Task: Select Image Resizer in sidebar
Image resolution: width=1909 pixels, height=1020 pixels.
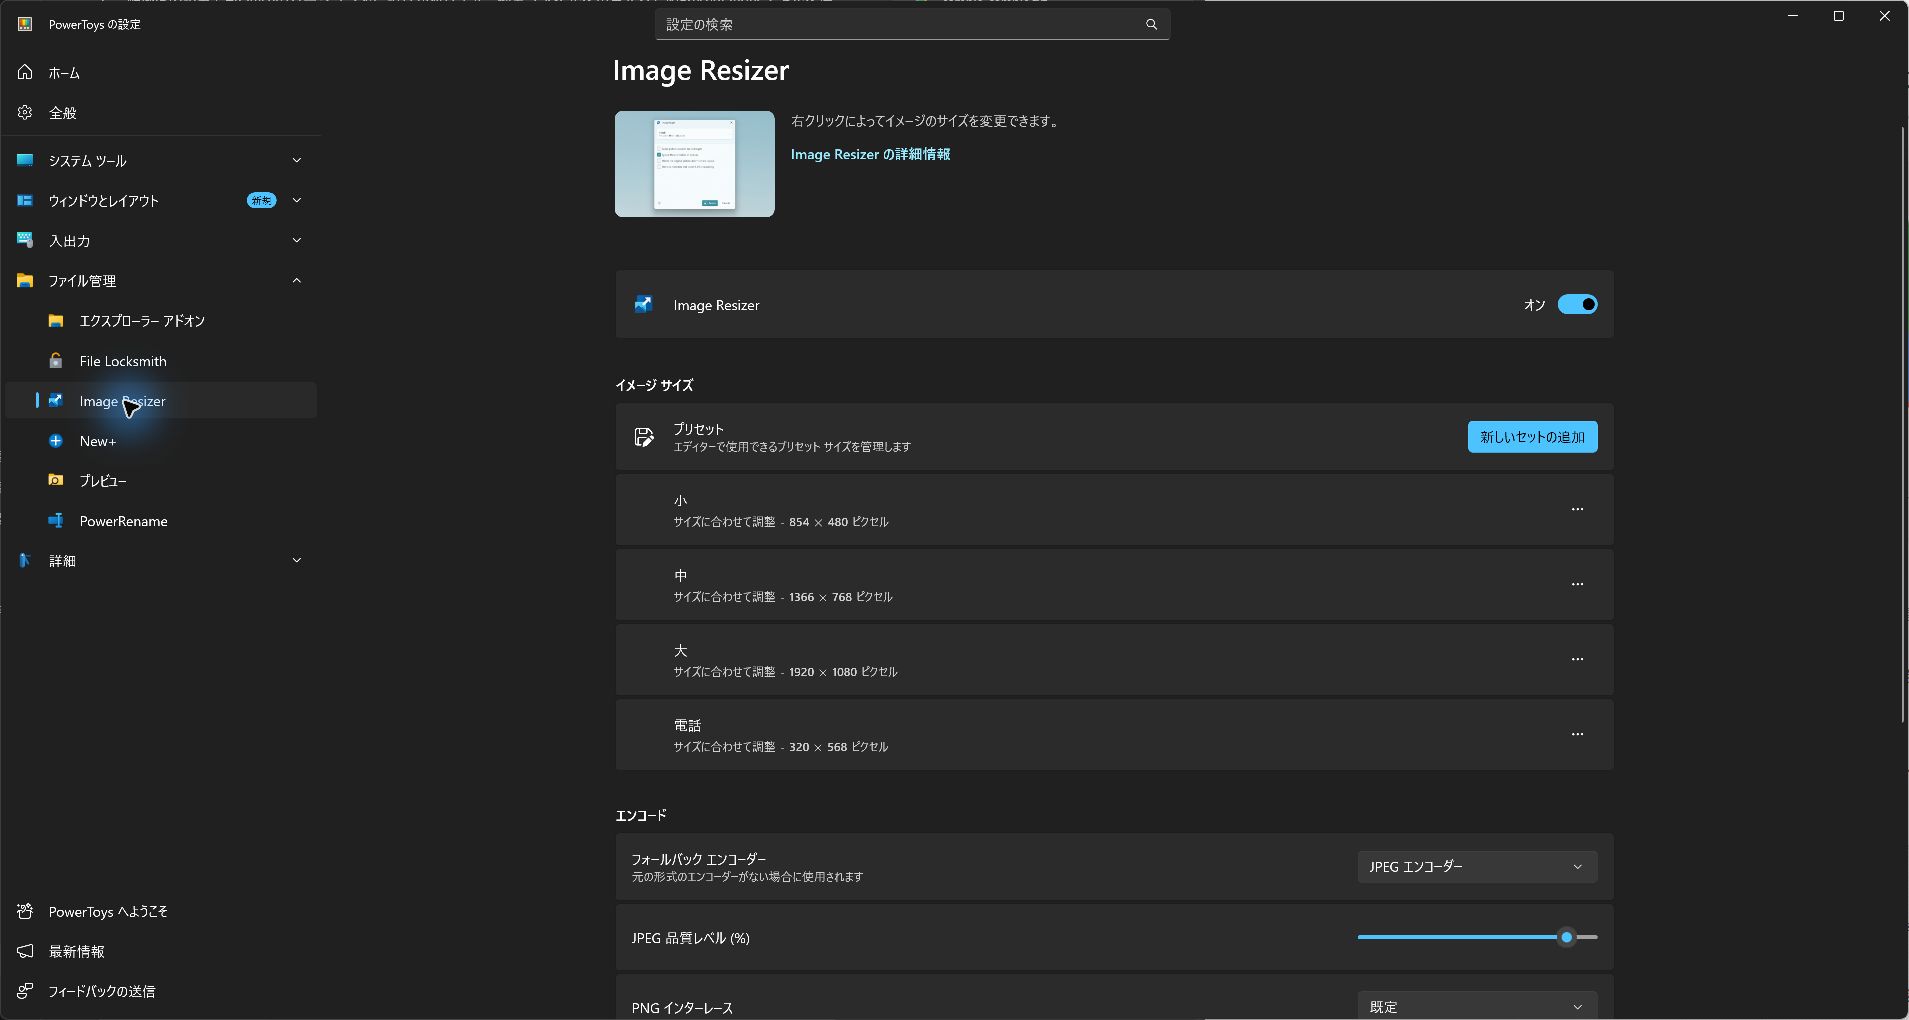Action: (x=161, y=400)
